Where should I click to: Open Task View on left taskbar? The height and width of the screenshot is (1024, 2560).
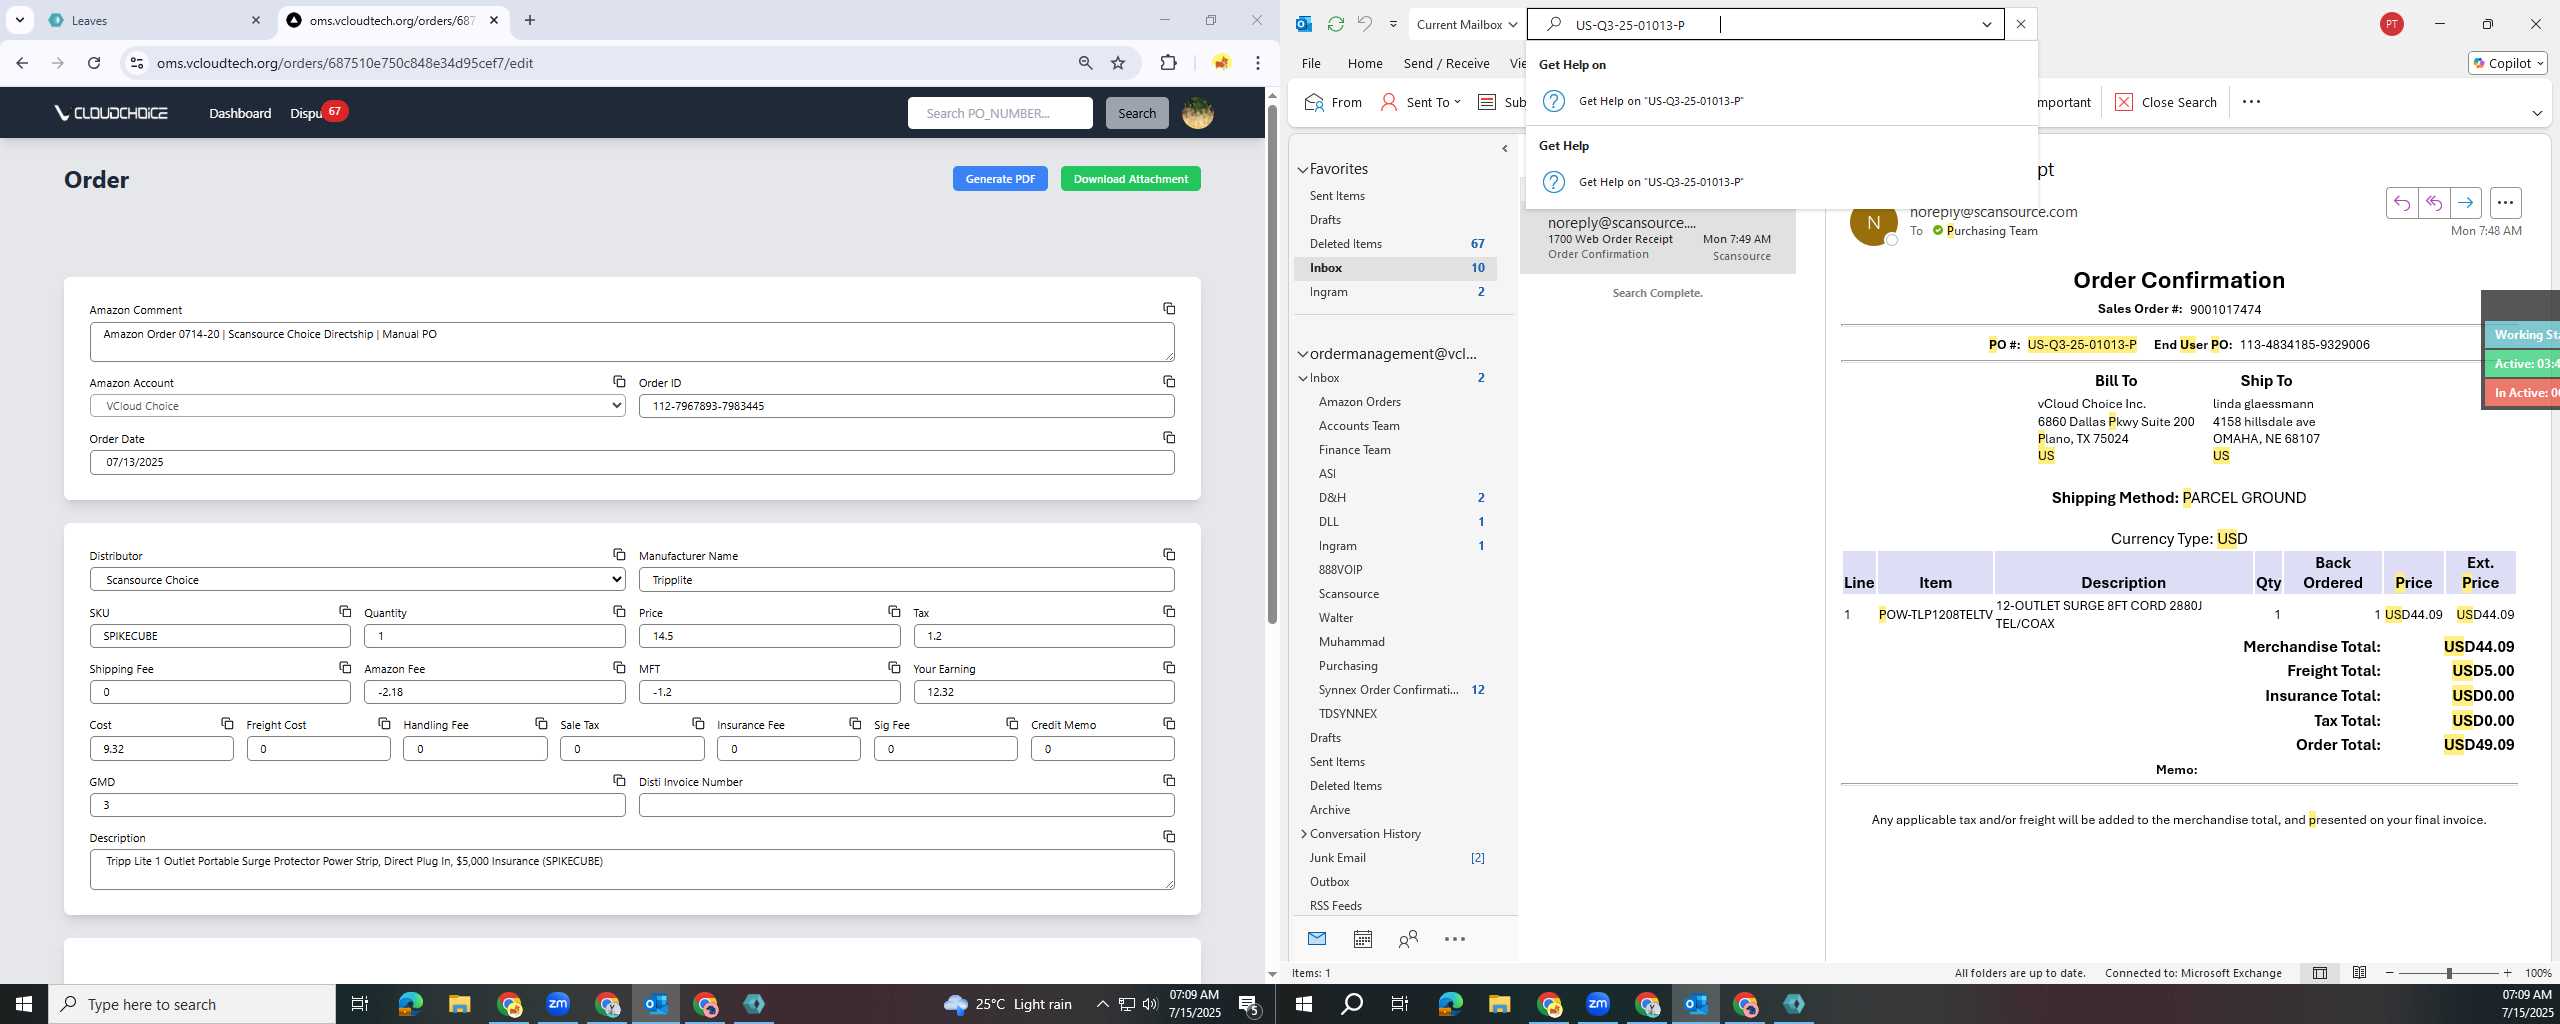(x=360, y=1004)
